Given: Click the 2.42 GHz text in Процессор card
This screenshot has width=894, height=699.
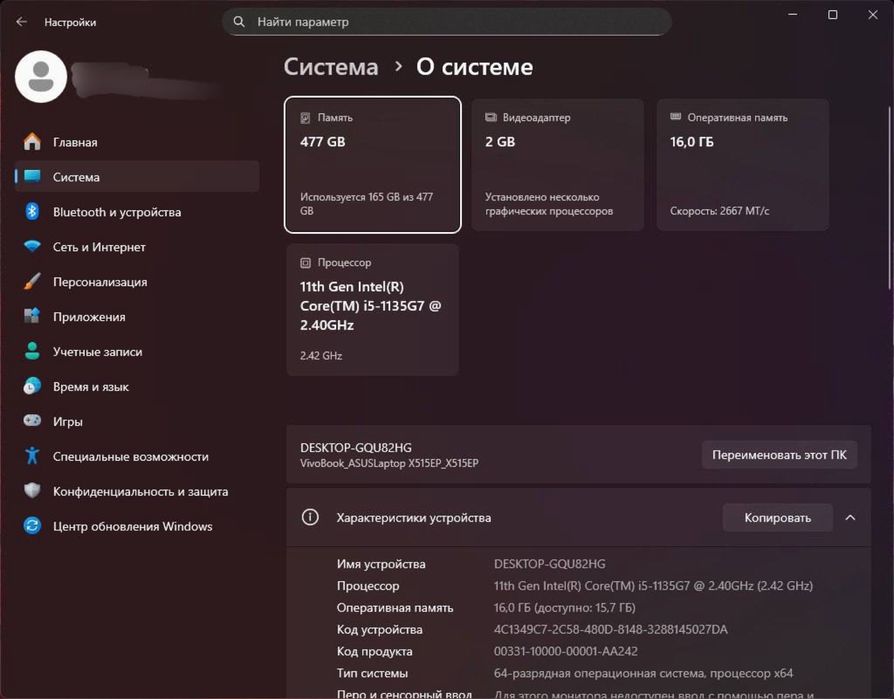Looking at the screenshot, I should coord(321,356).
